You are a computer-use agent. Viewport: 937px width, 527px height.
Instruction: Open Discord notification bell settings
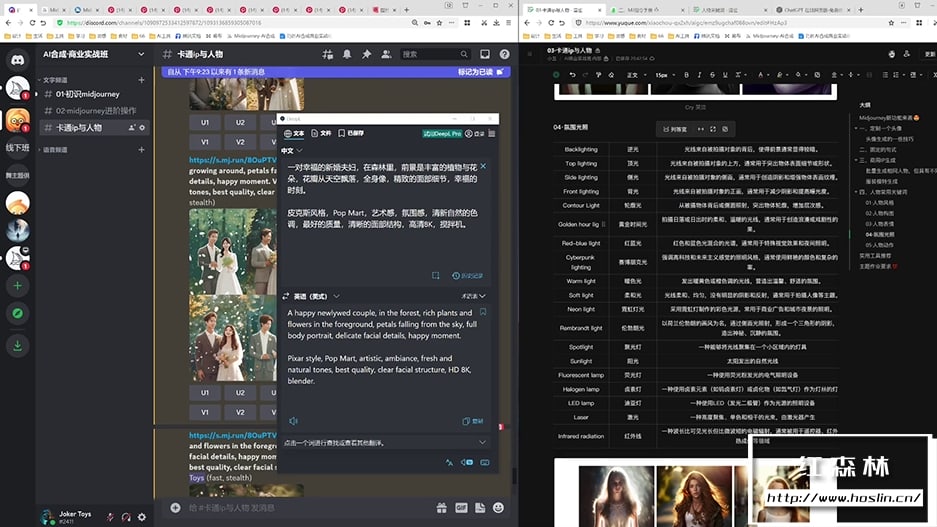tap(347, 54)
